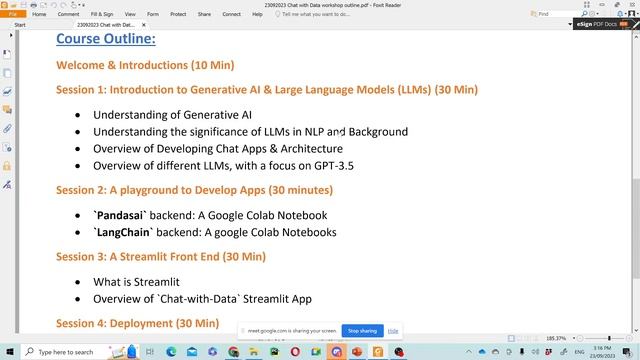Open PowerPoint from taskbar
The height and width of the screenshot is (360, 640).
tap(357, 351)
